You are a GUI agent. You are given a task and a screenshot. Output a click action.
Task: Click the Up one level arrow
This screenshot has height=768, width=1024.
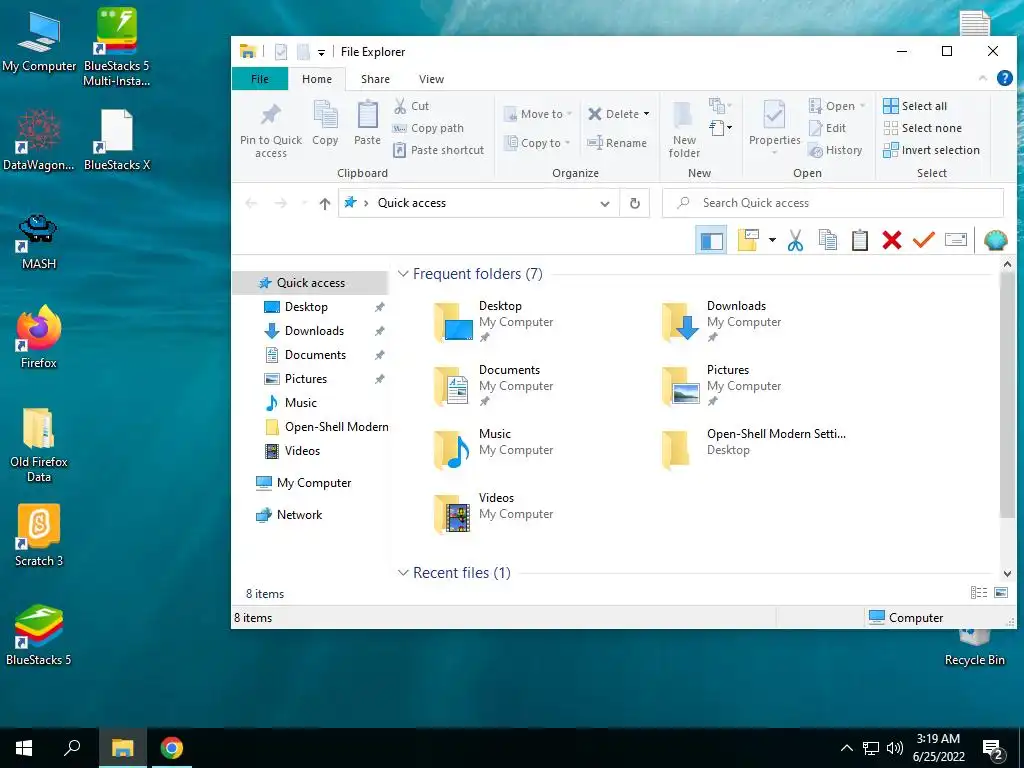click(325, 204)
